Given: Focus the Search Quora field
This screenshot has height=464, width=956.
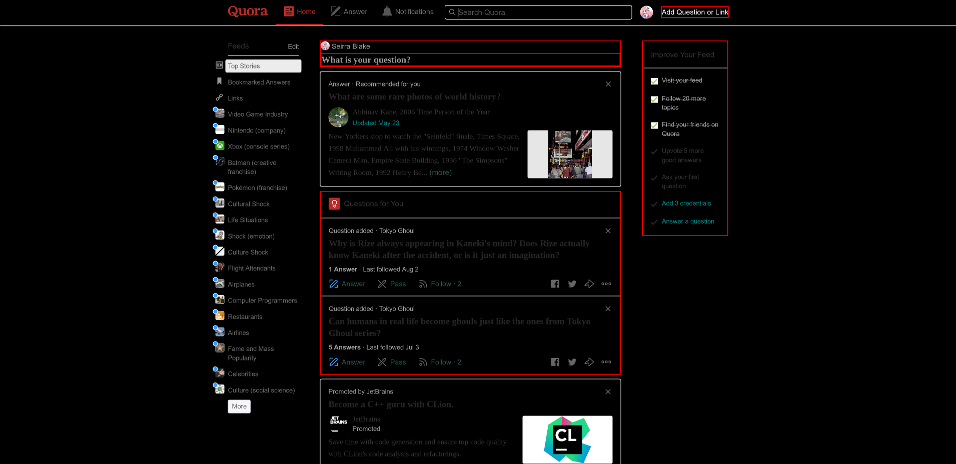Looking at the screenshot, I should pos(538,12).
